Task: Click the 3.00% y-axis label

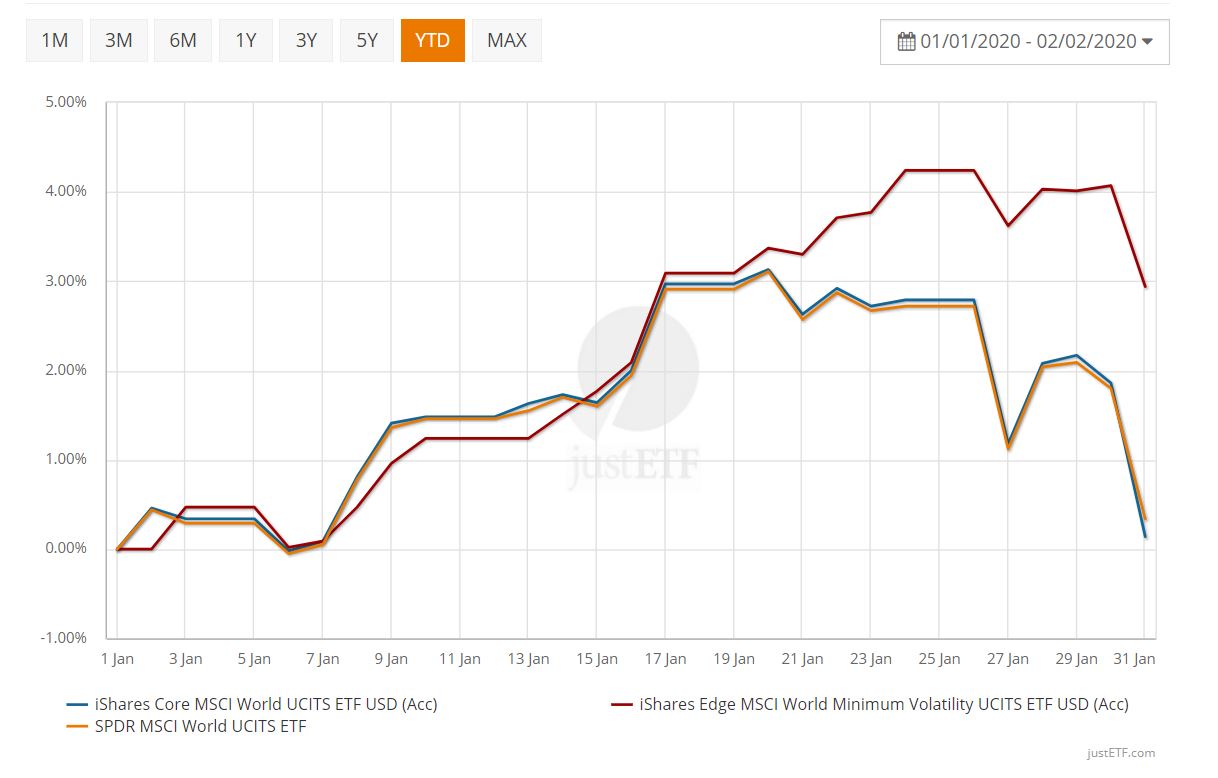Action: pyautogui.click(x=66, y=281)
